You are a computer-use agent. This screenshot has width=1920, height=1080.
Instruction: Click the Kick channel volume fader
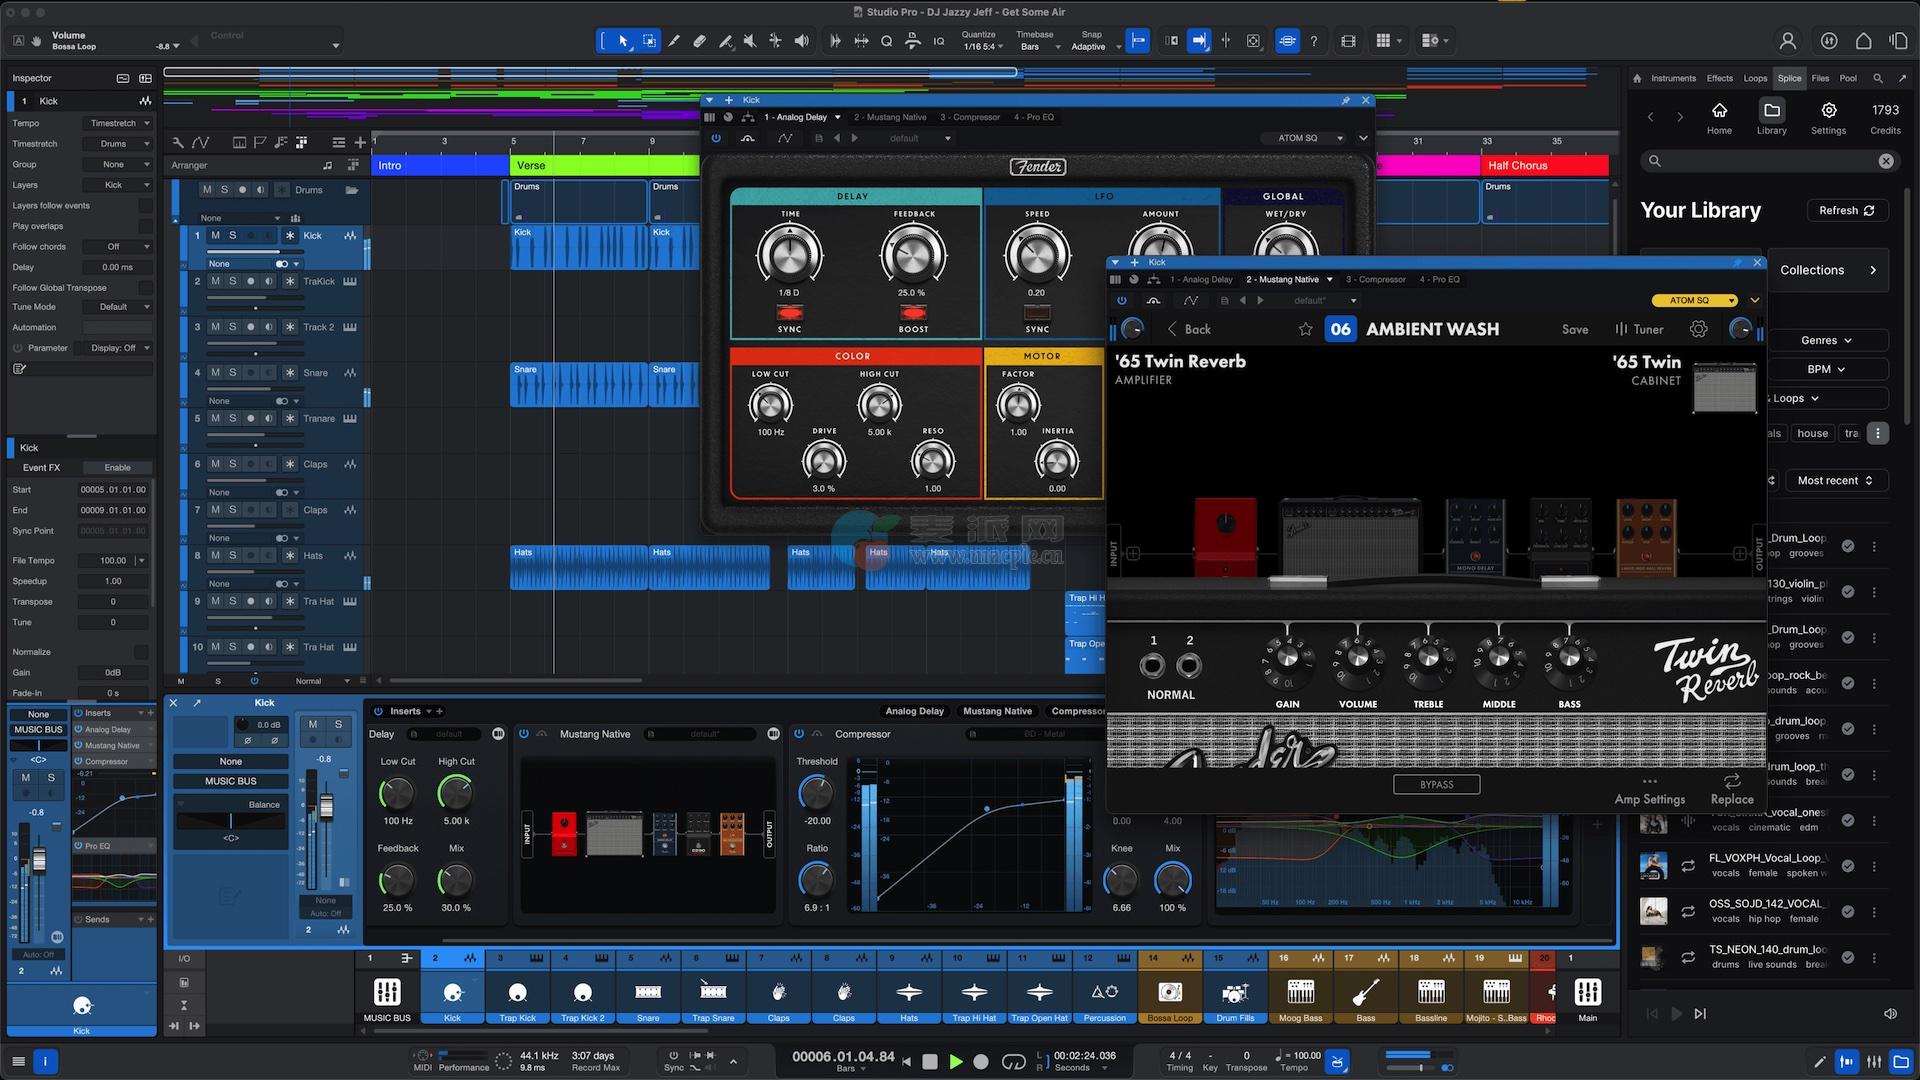click(326, 808)
